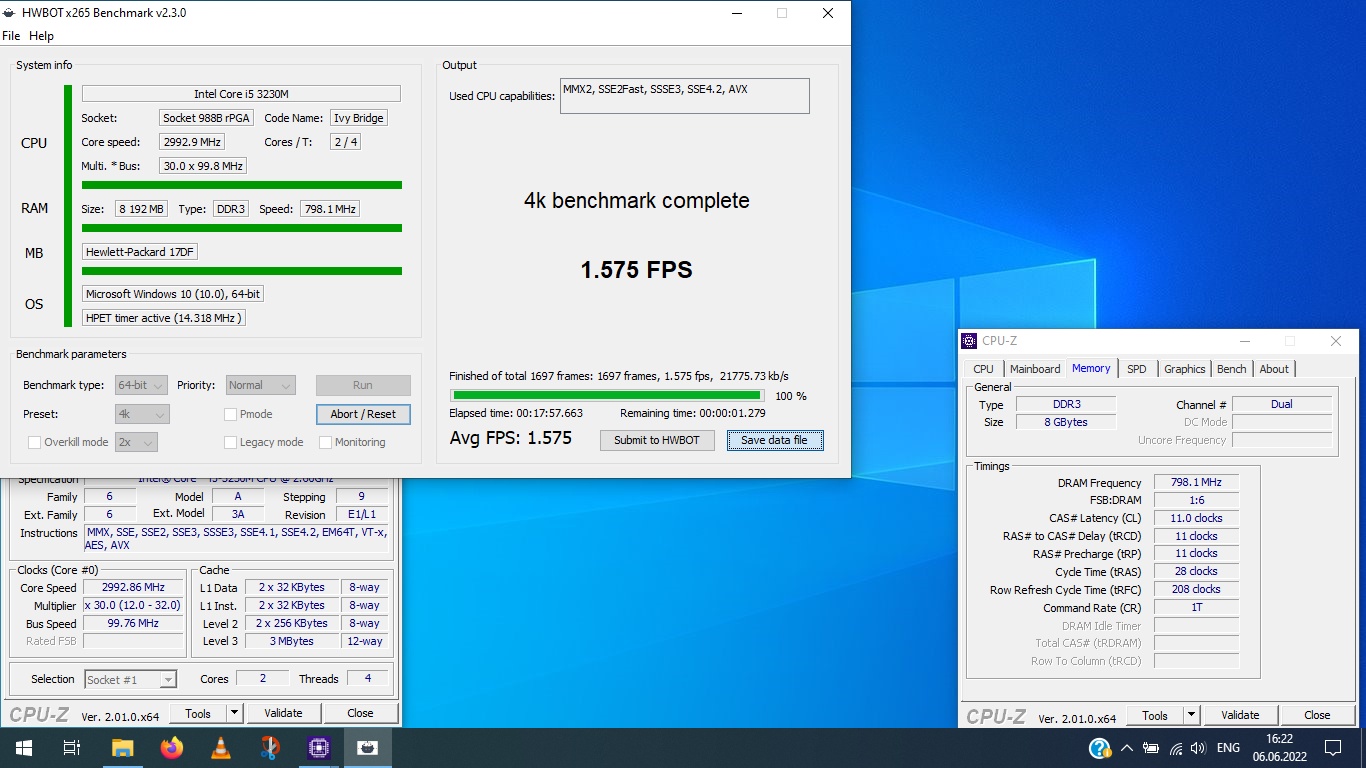Open the Windows Start menu
Screen dimensions: 1366x768
tap(22, 747)
